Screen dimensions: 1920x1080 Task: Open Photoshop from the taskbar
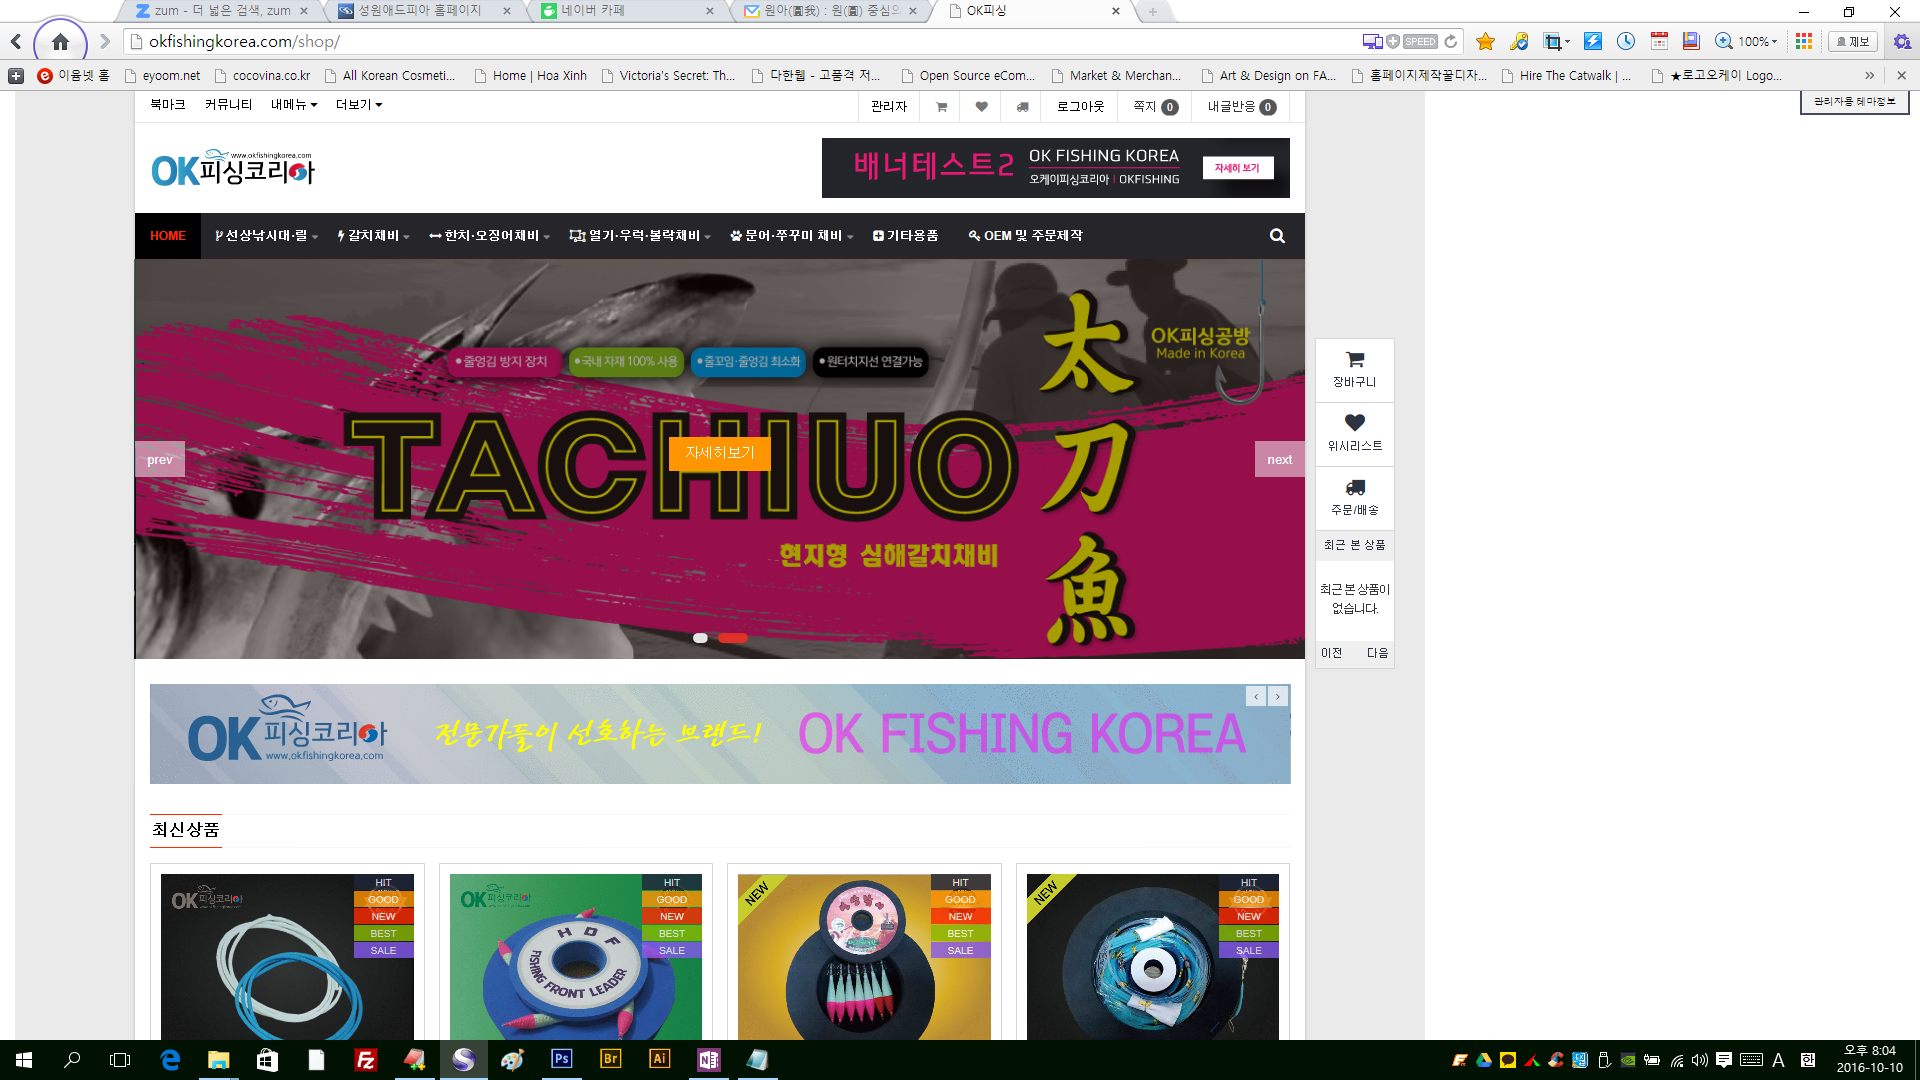(x=561, y=1059)
